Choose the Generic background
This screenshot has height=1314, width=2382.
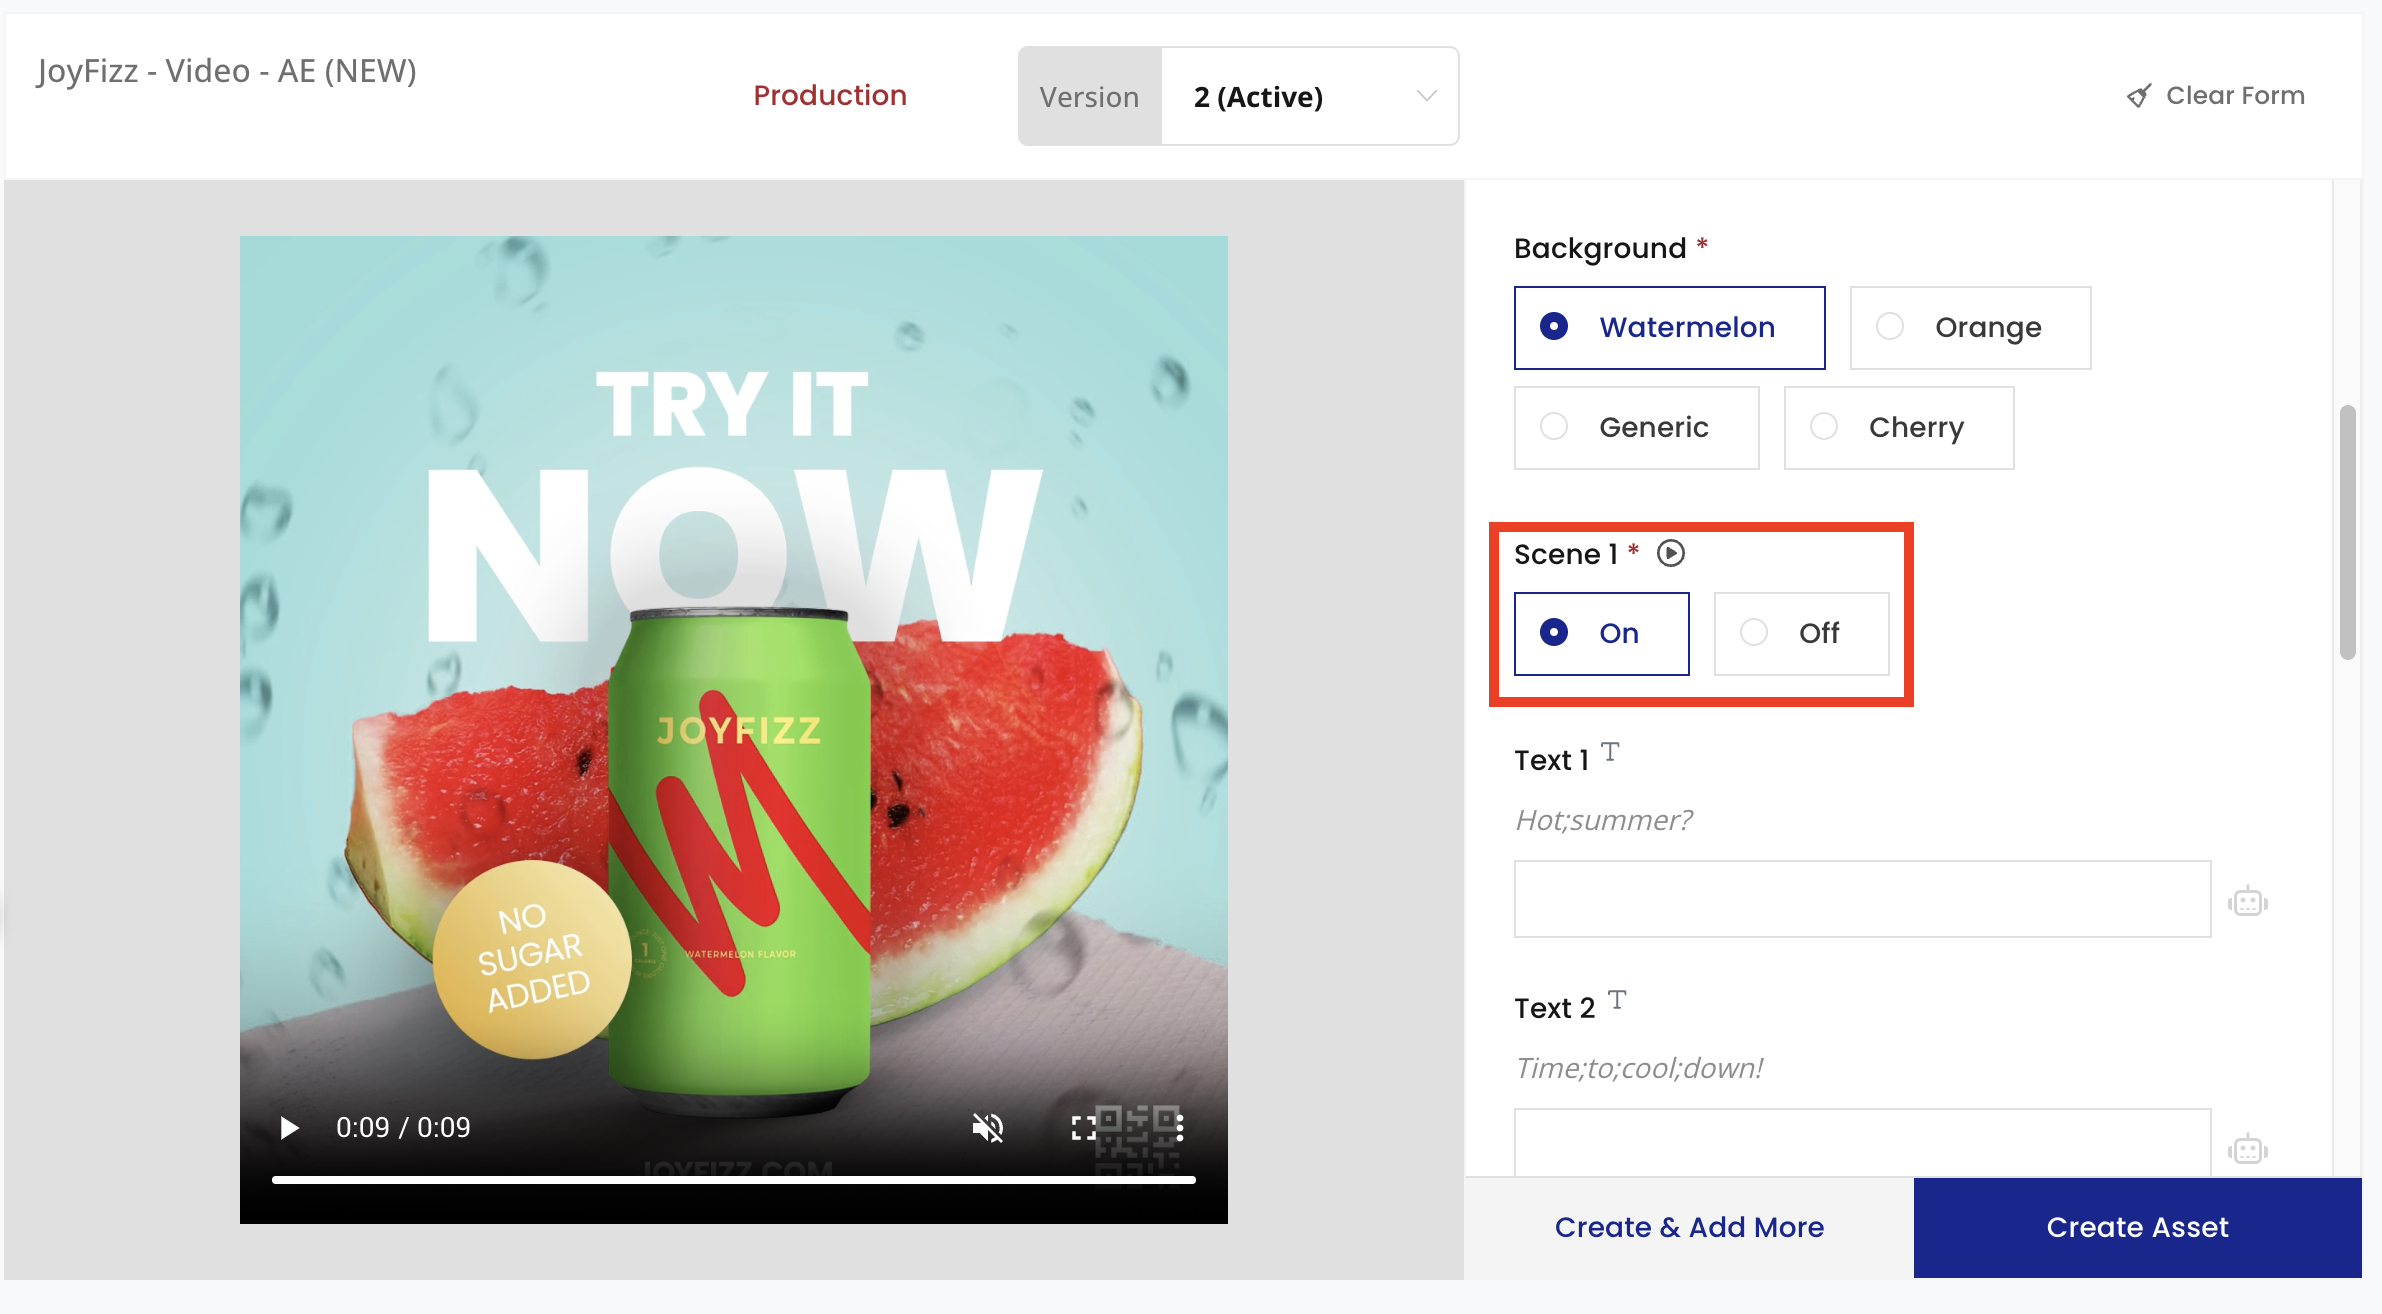pyautogui.click(x=1636, y=428)
